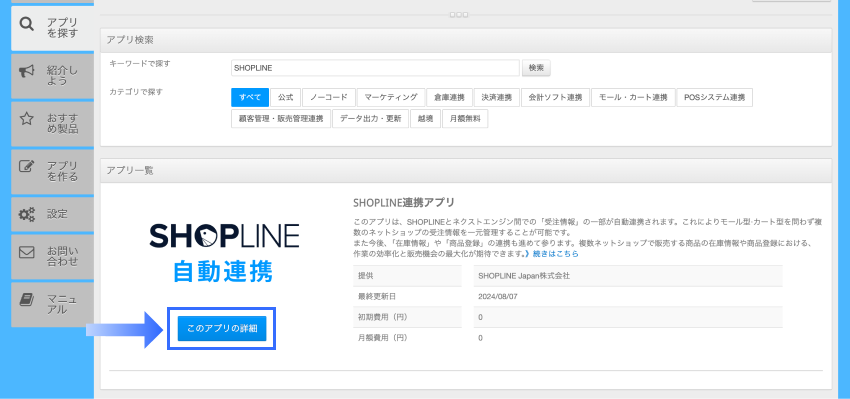Open the アプリを作る sidebar label
850x399 pixels.
pyautogui.click(x=63, y=171)
